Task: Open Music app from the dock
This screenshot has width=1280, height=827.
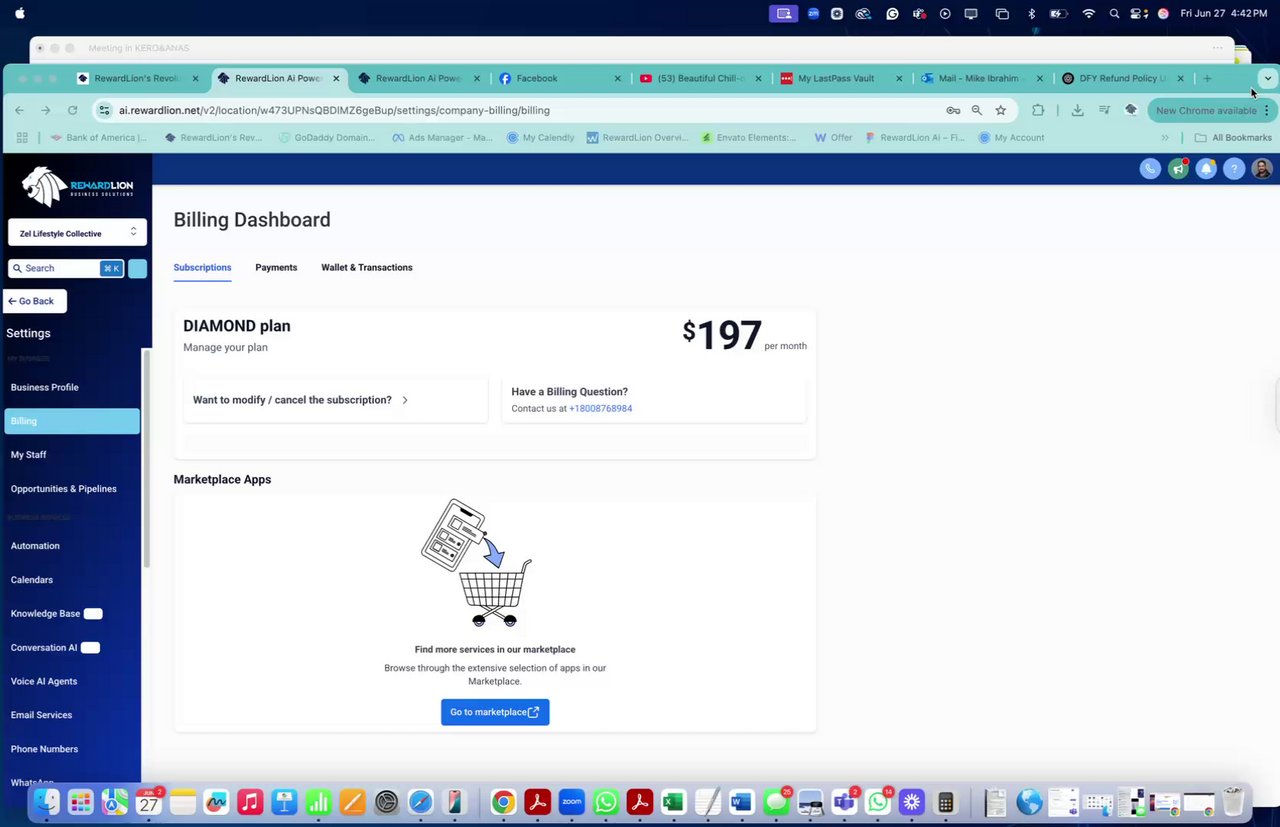Action: click(x=250, y=802)
